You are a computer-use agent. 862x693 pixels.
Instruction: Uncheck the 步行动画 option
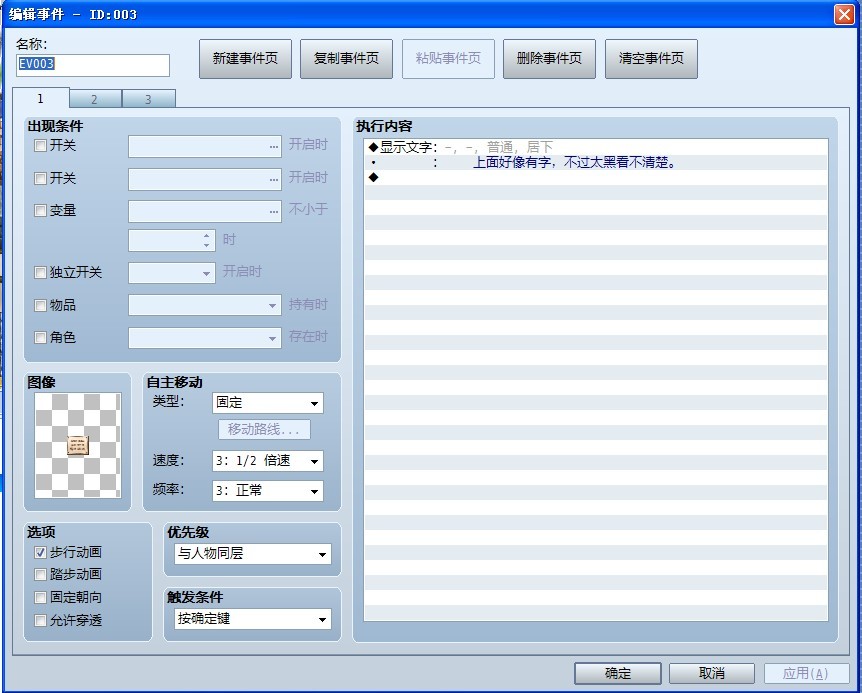[40, 552]
